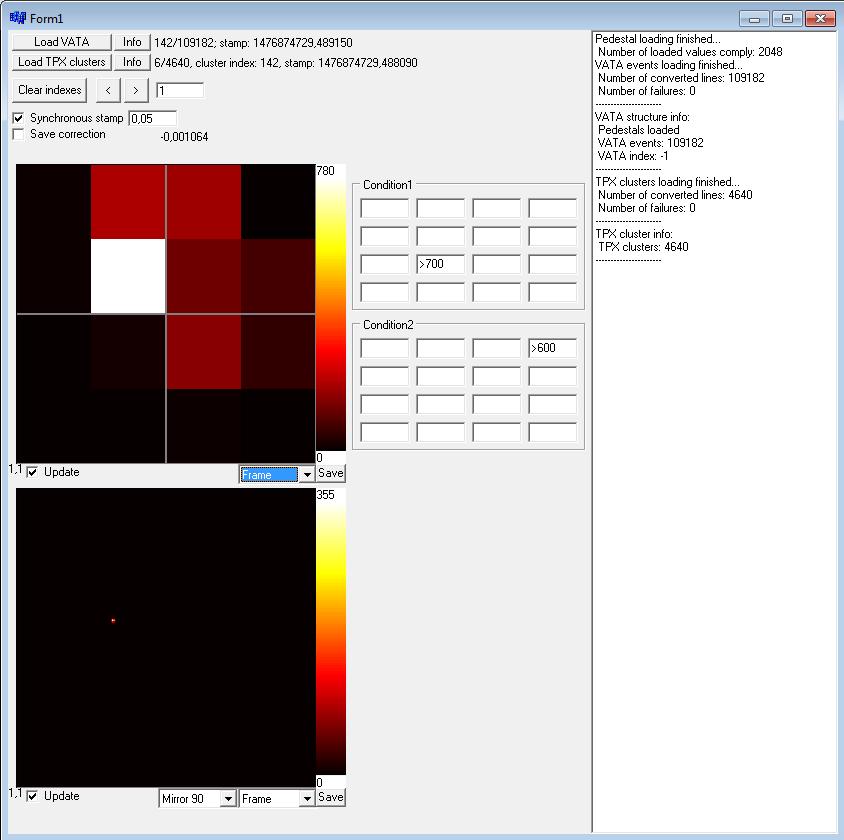
Task: Click log line 'Pedestal loading finished...'
Action: (x=657, y=39)
